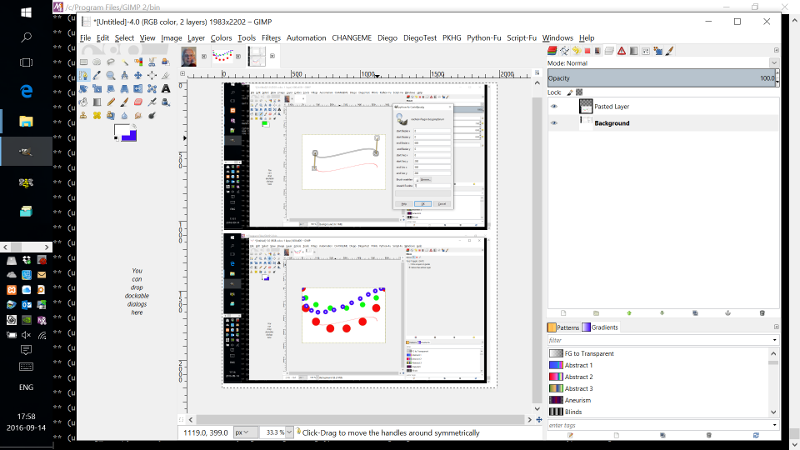Screen dimensions: 800x450
Task: Select the Flip tool
Action: [138, 89]
